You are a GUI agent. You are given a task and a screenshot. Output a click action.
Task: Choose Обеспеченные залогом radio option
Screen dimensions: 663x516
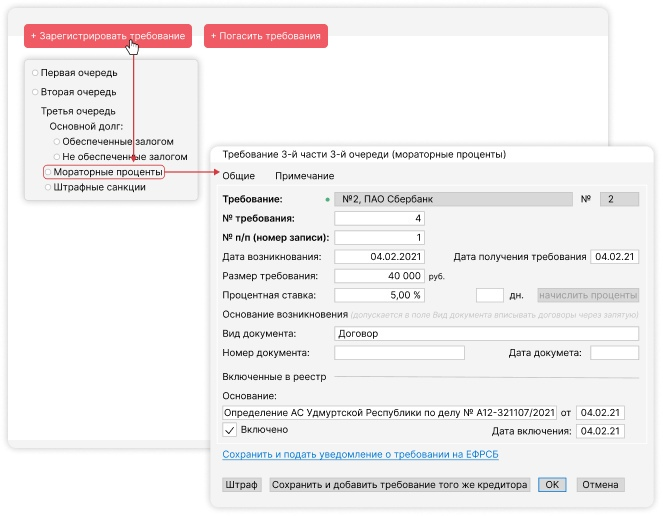(x=57, y=142)
